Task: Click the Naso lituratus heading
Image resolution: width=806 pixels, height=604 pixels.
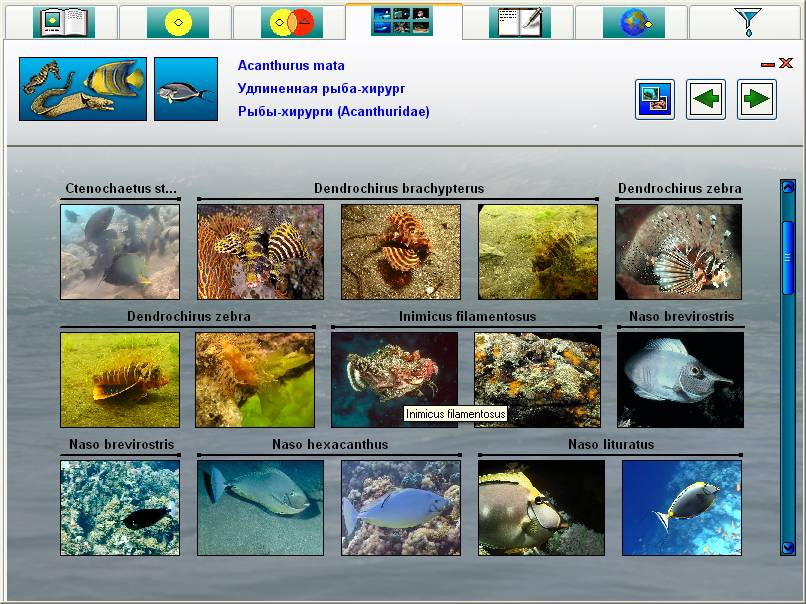Action: pos(611,444)
